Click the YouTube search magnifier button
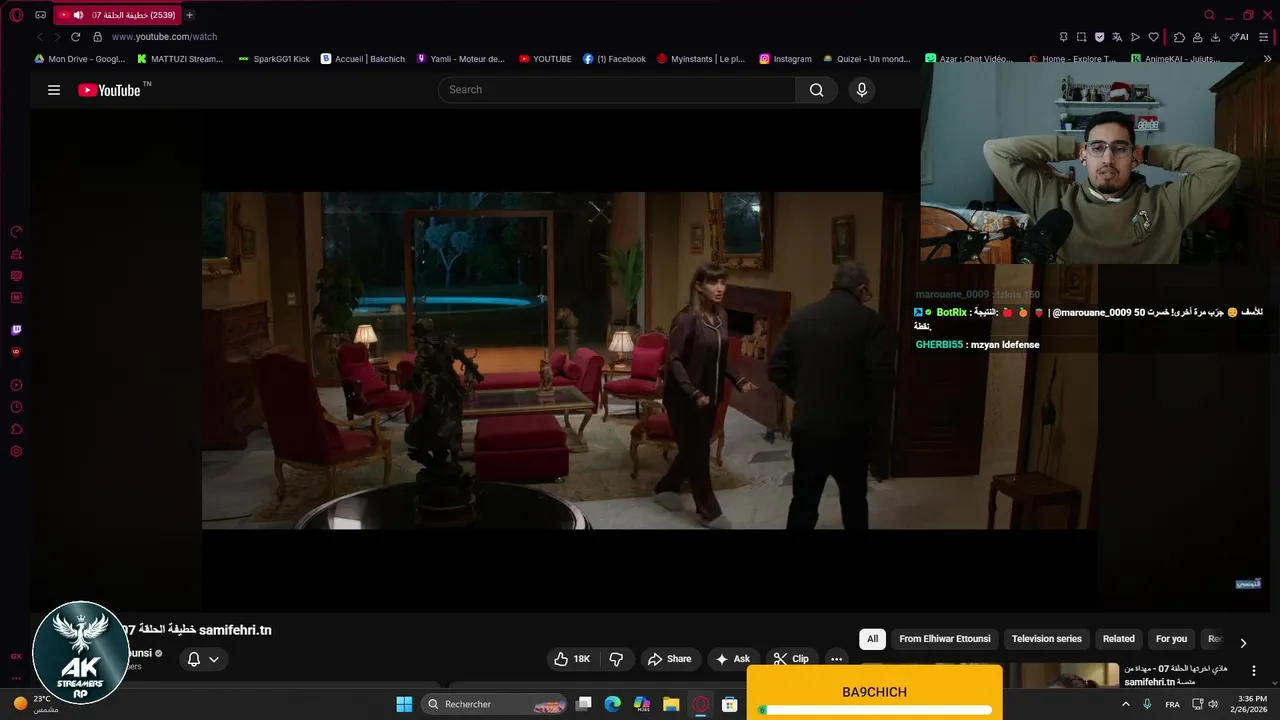 tap(816, 90)
